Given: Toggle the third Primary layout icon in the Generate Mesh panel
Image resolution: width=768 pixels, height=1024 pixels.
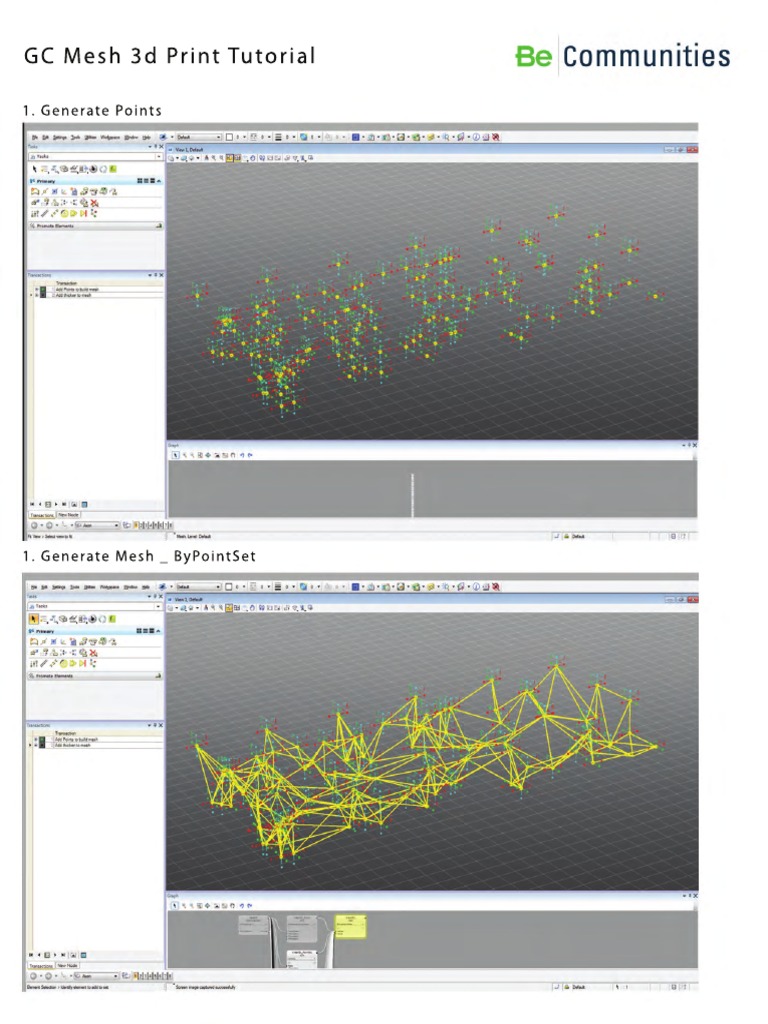Looking at the screenshot, I should (151, 631).
